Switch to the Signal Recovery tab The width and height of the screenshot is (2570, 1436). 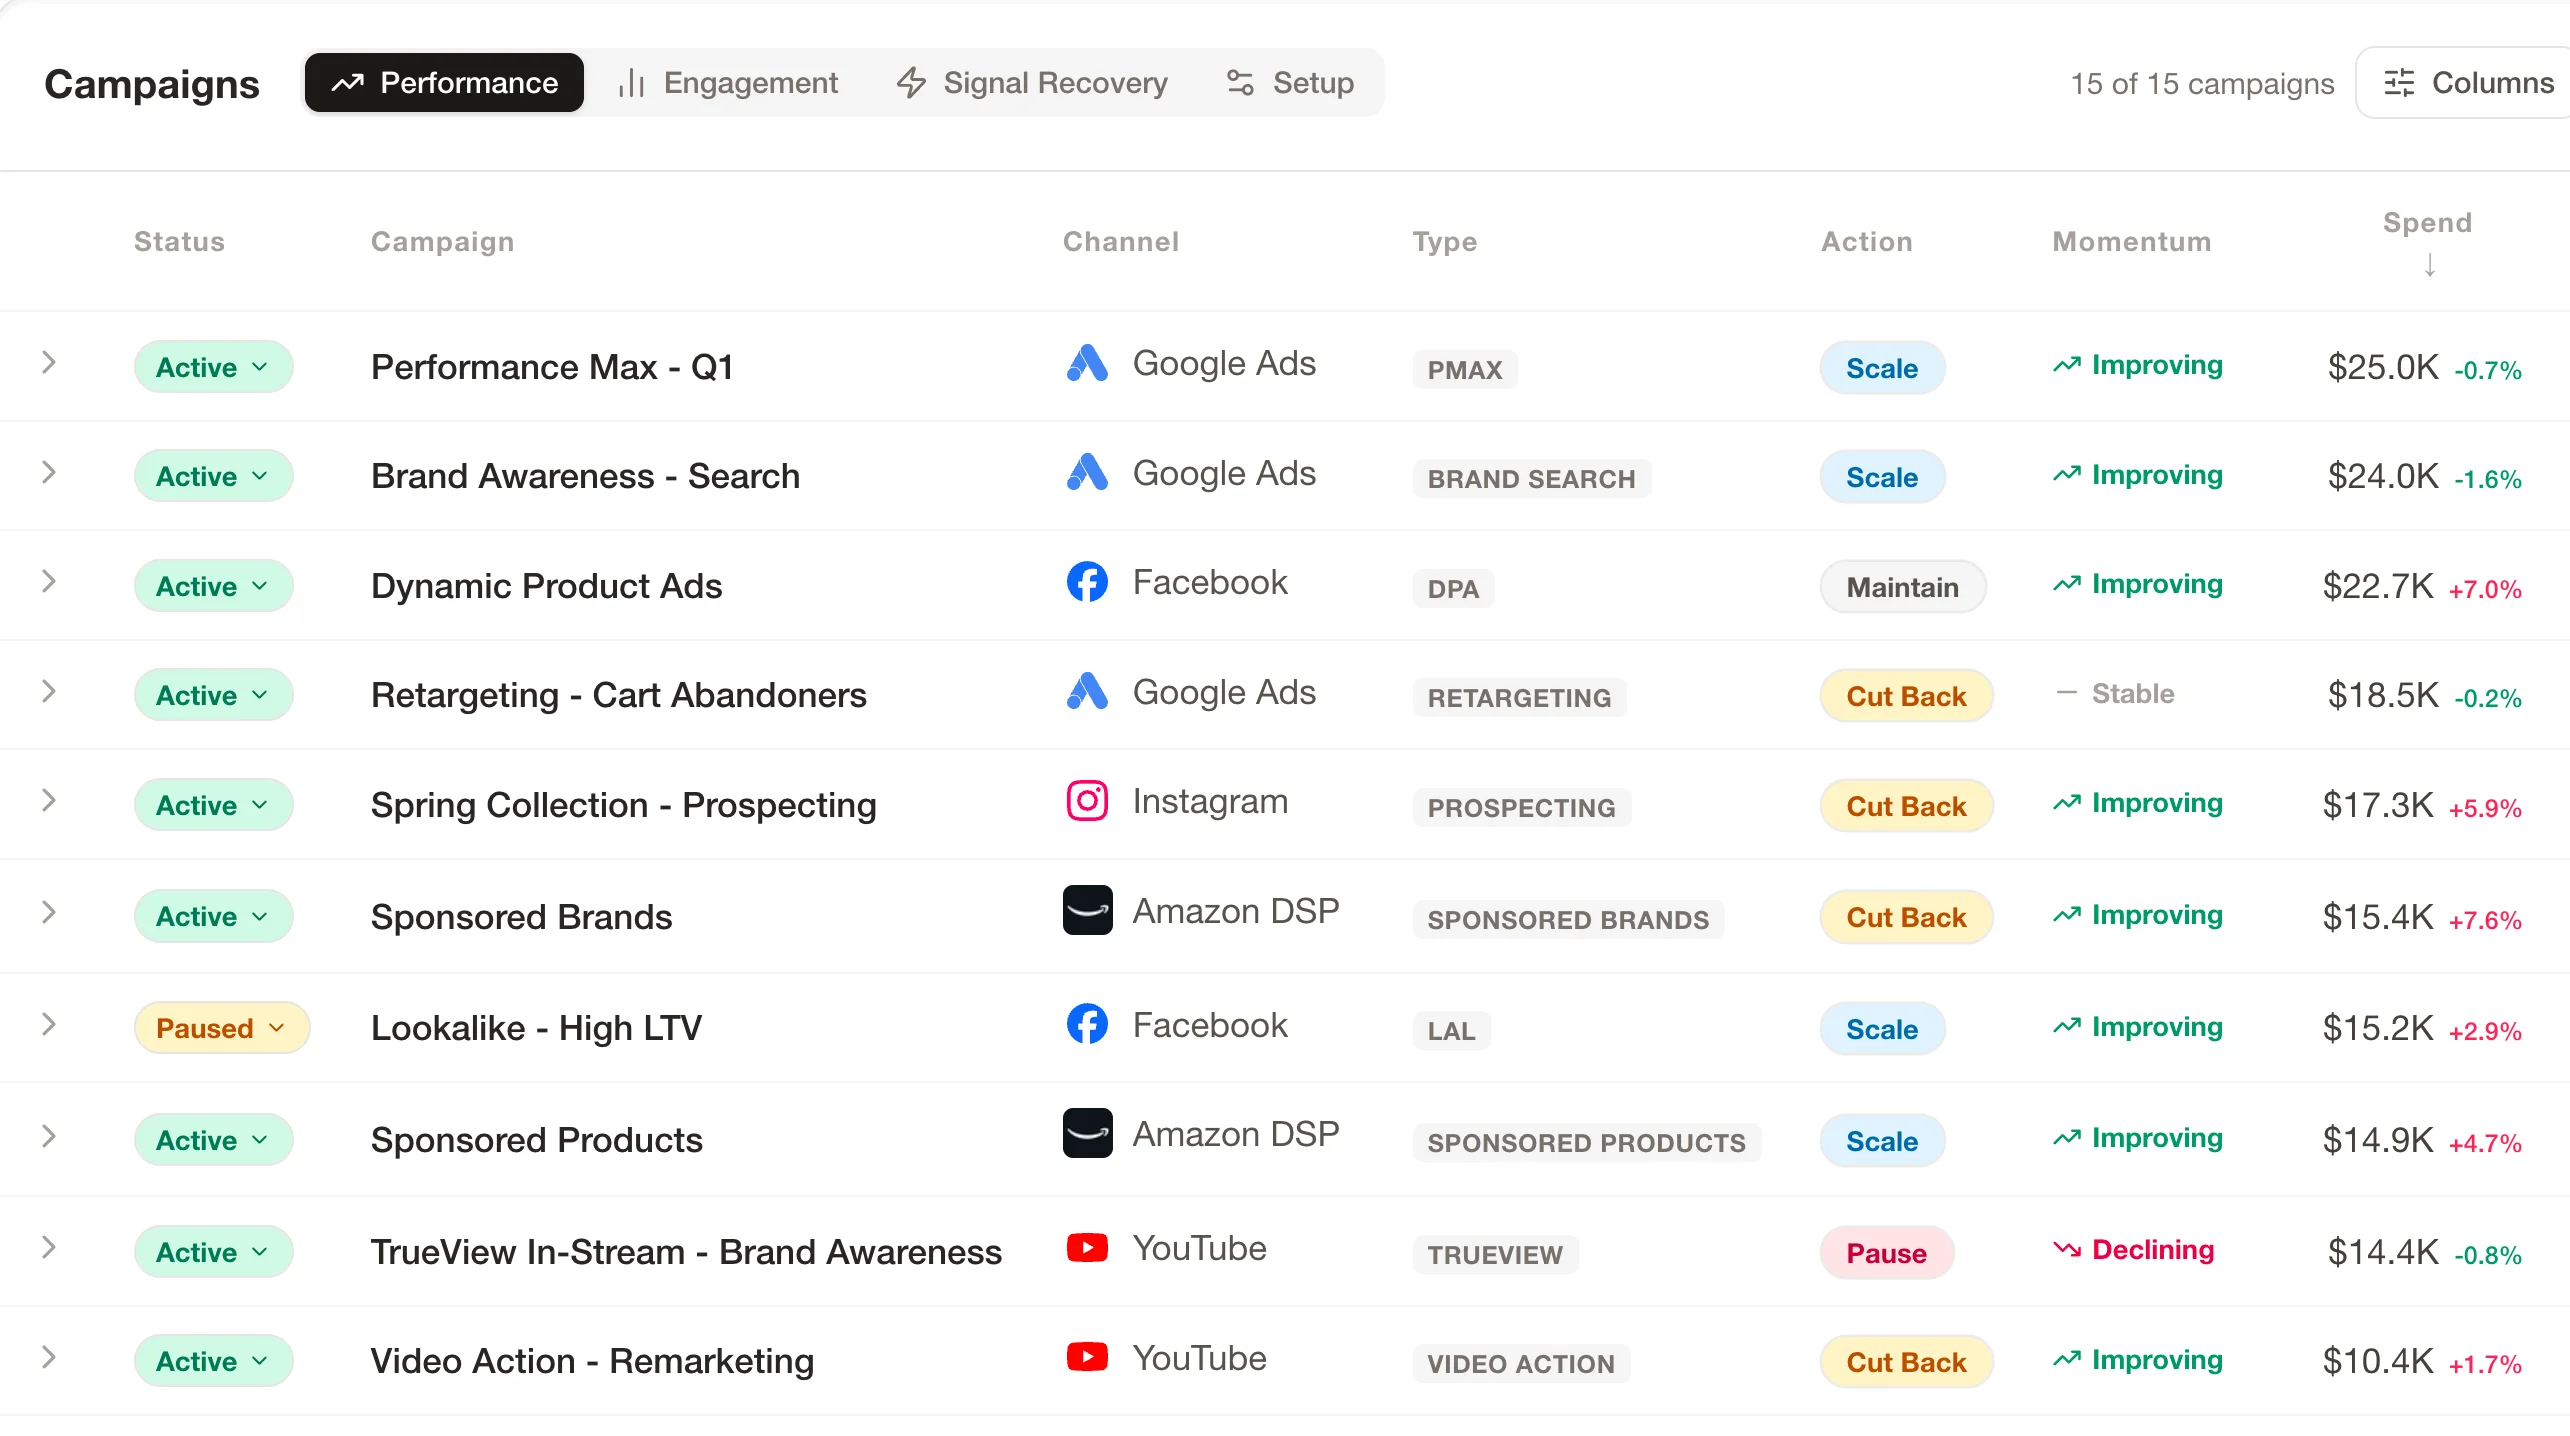pyautogui.click(x=1031, y=82)
